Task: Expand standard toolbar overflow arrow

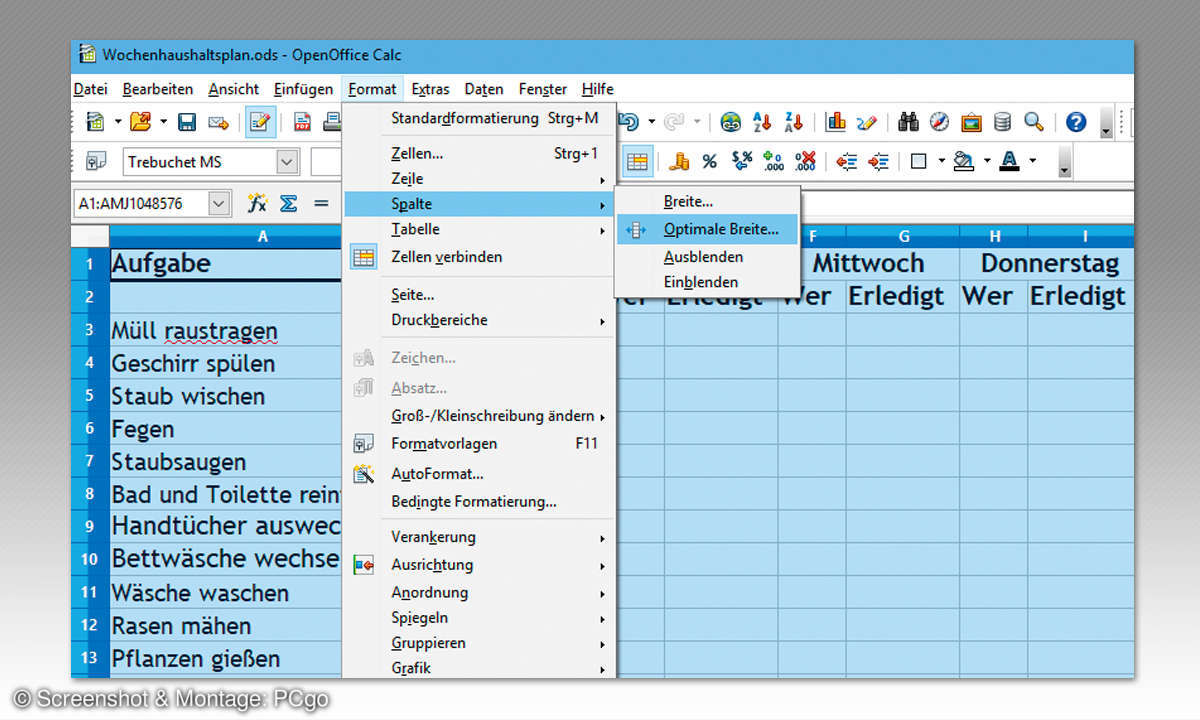Action: (x=1106, y=123)
